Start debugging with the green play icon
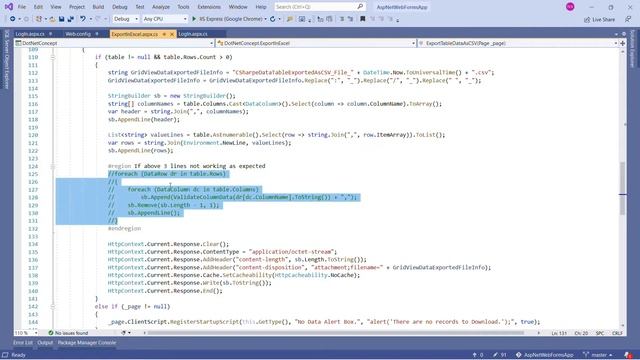 coord(194,19)
